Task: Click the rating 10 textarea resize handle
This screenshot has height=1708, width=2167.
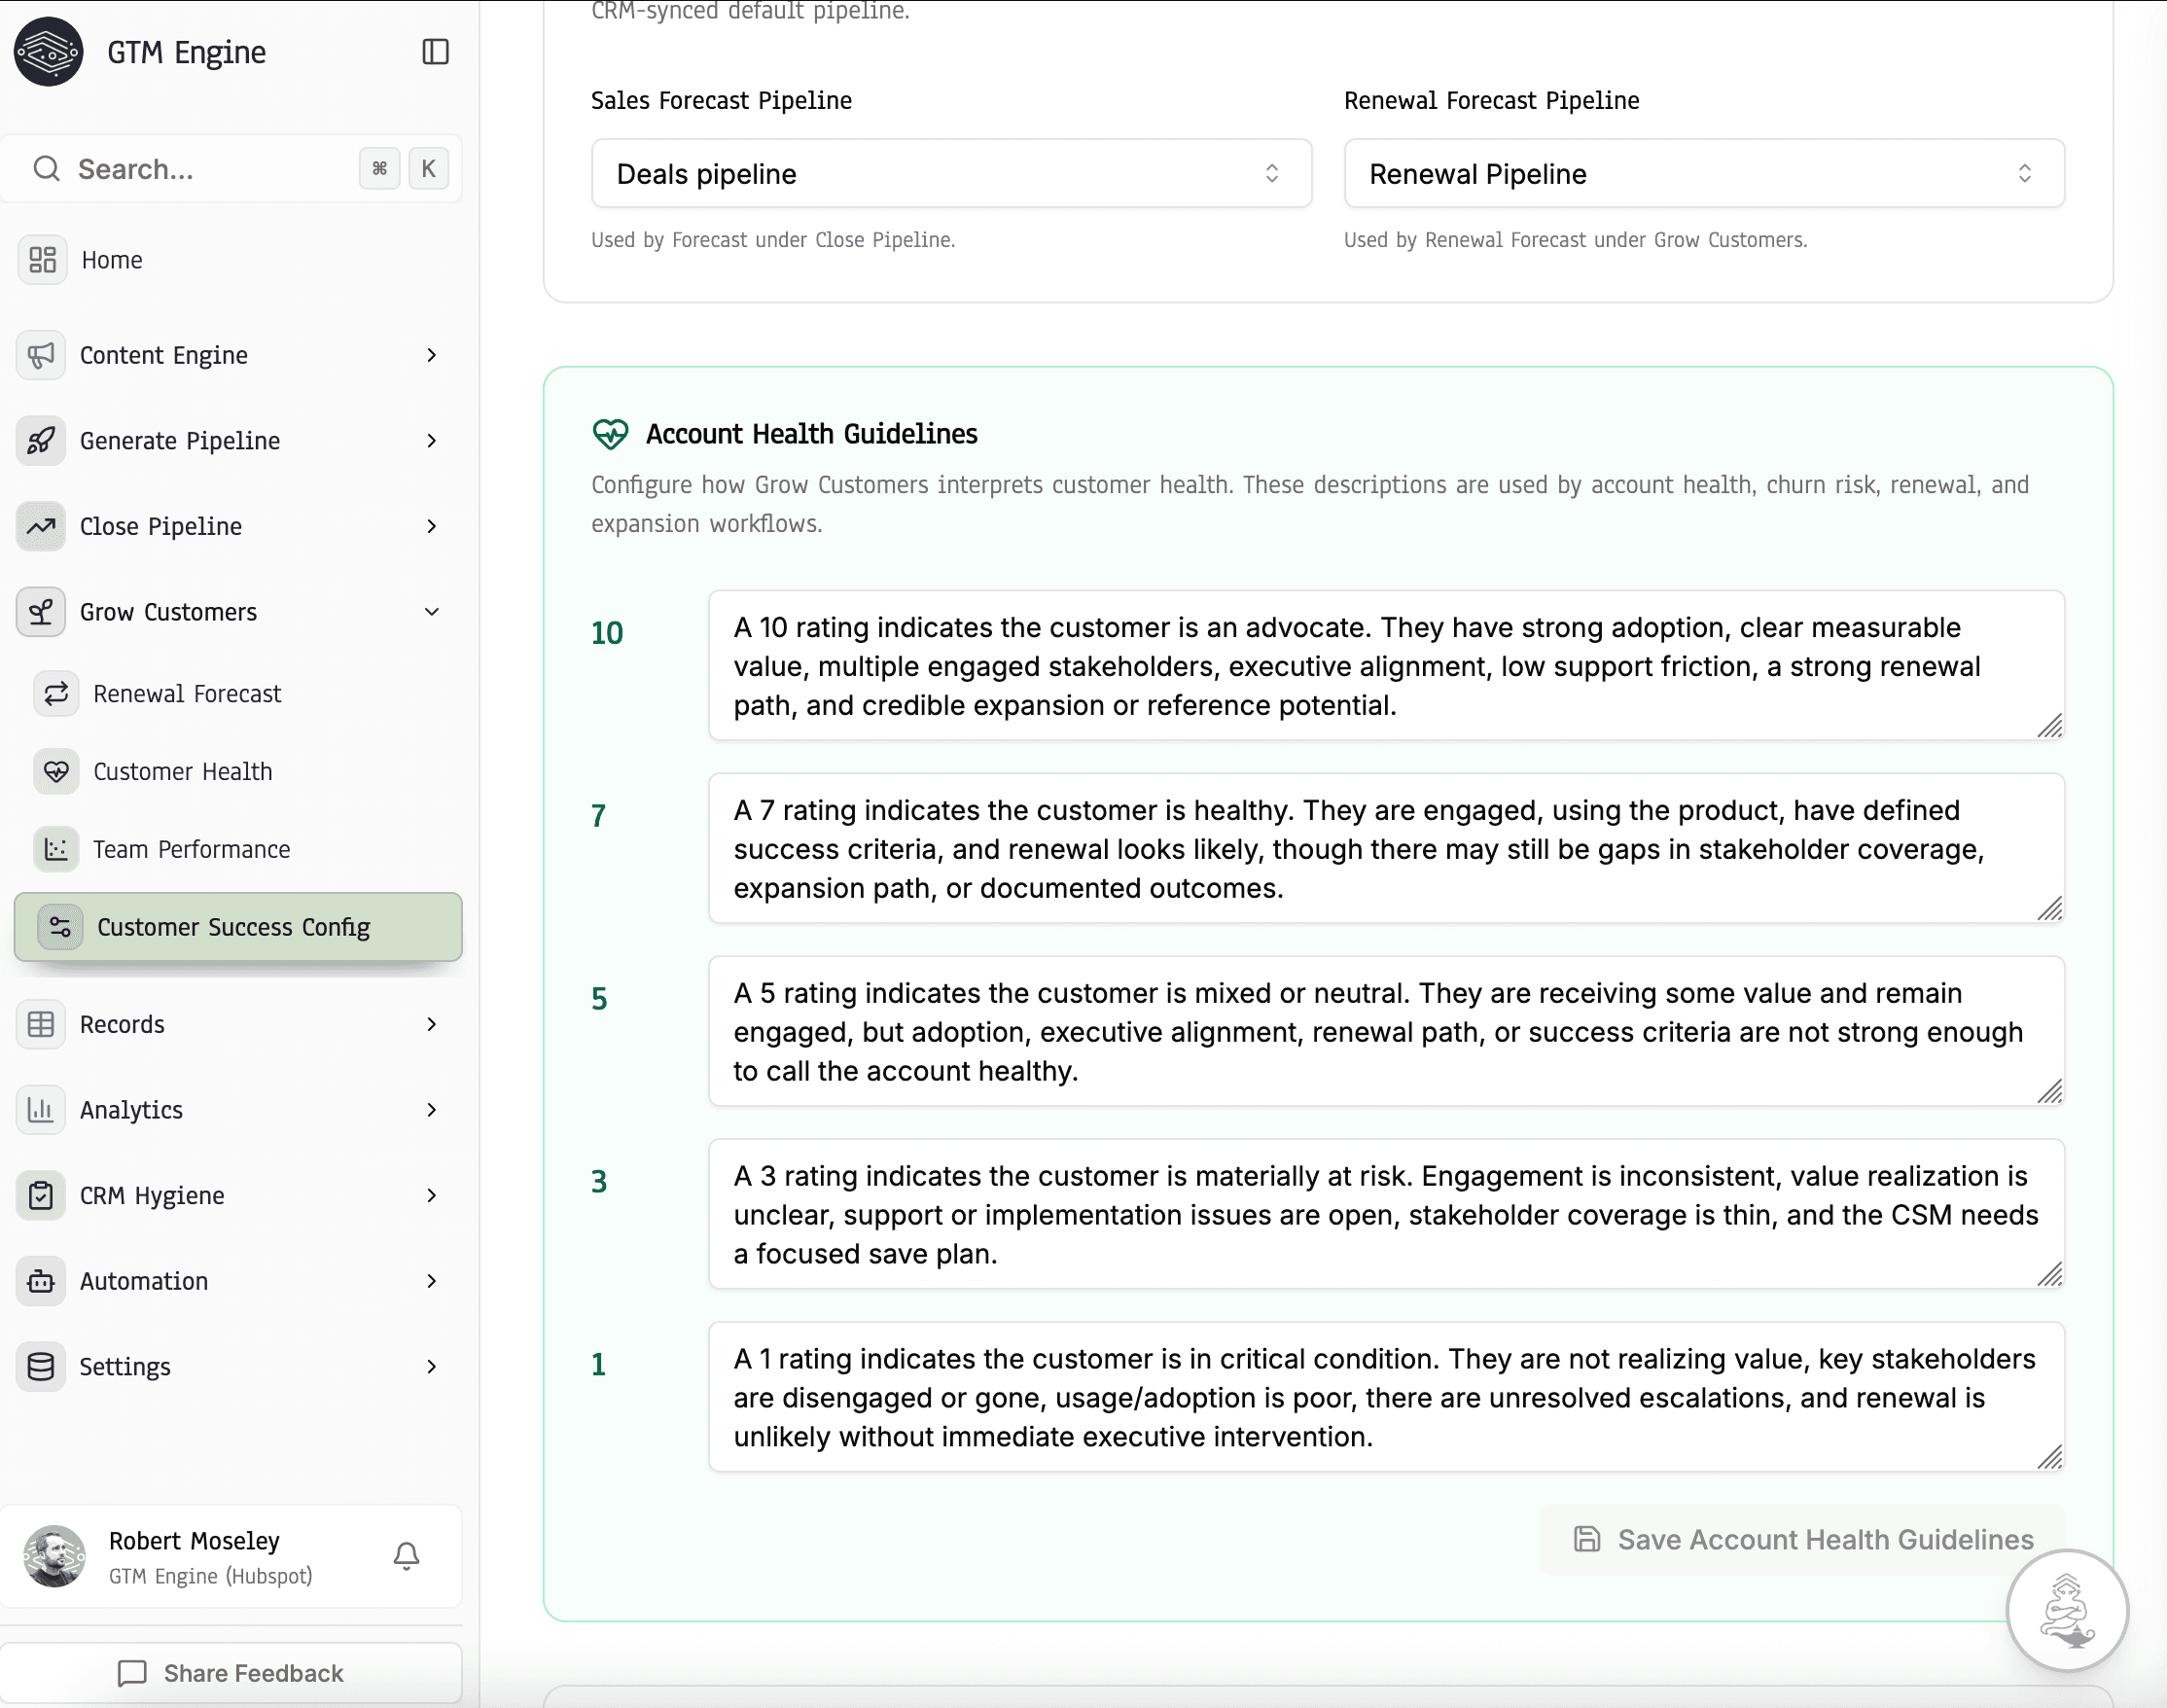Action: click(x=2050, y=726)
